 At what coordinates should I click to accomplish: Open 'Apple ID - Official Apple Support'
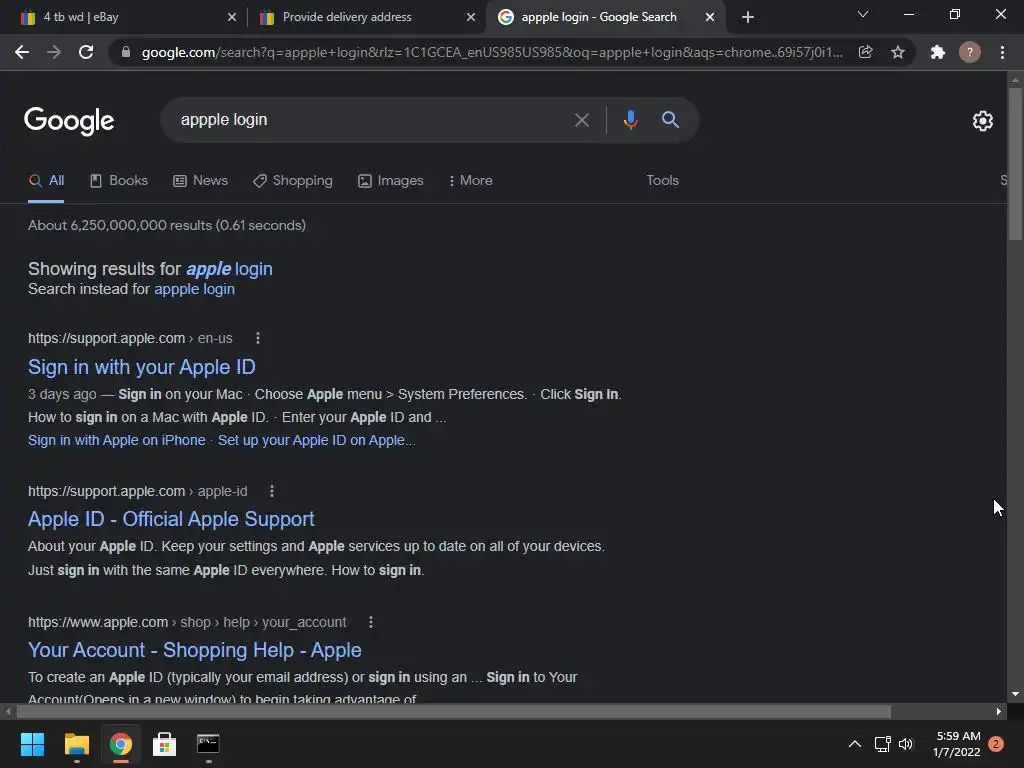[x=171, y=519]
